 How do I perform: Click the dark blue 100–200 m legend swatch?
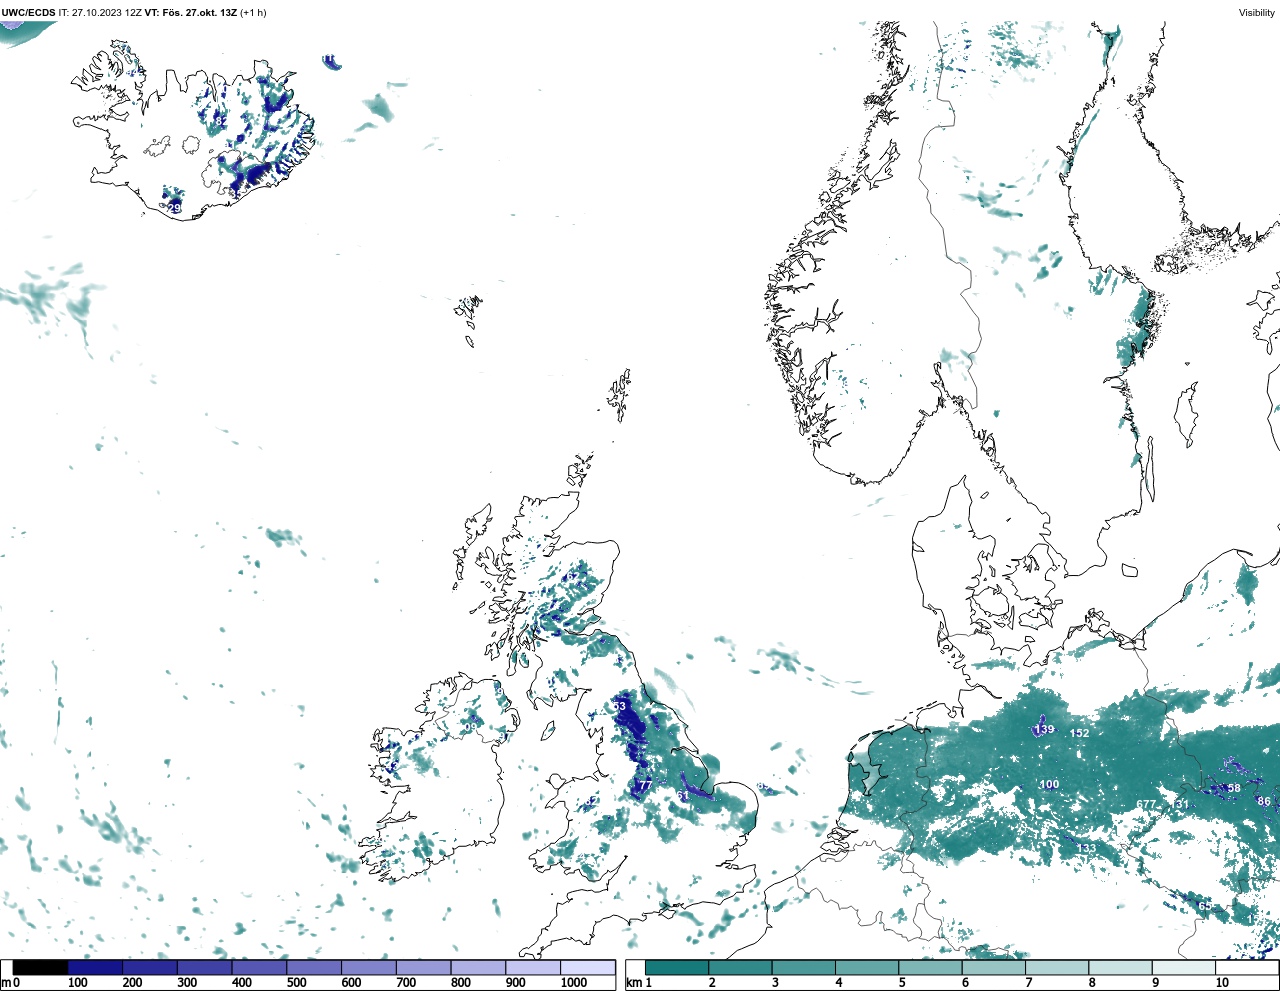pyautogui.click(x=95, y=968)
